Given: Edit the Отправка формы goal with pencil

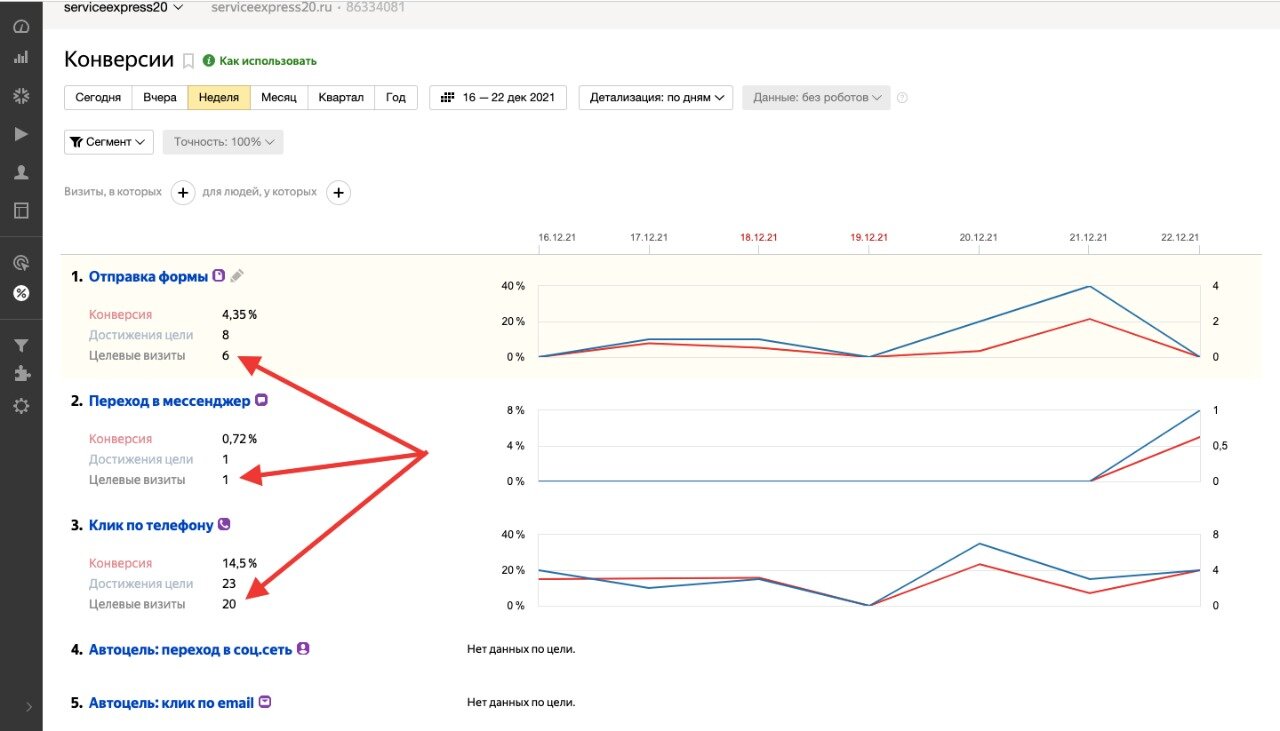Looking at the screenshot, I should 237,276.
